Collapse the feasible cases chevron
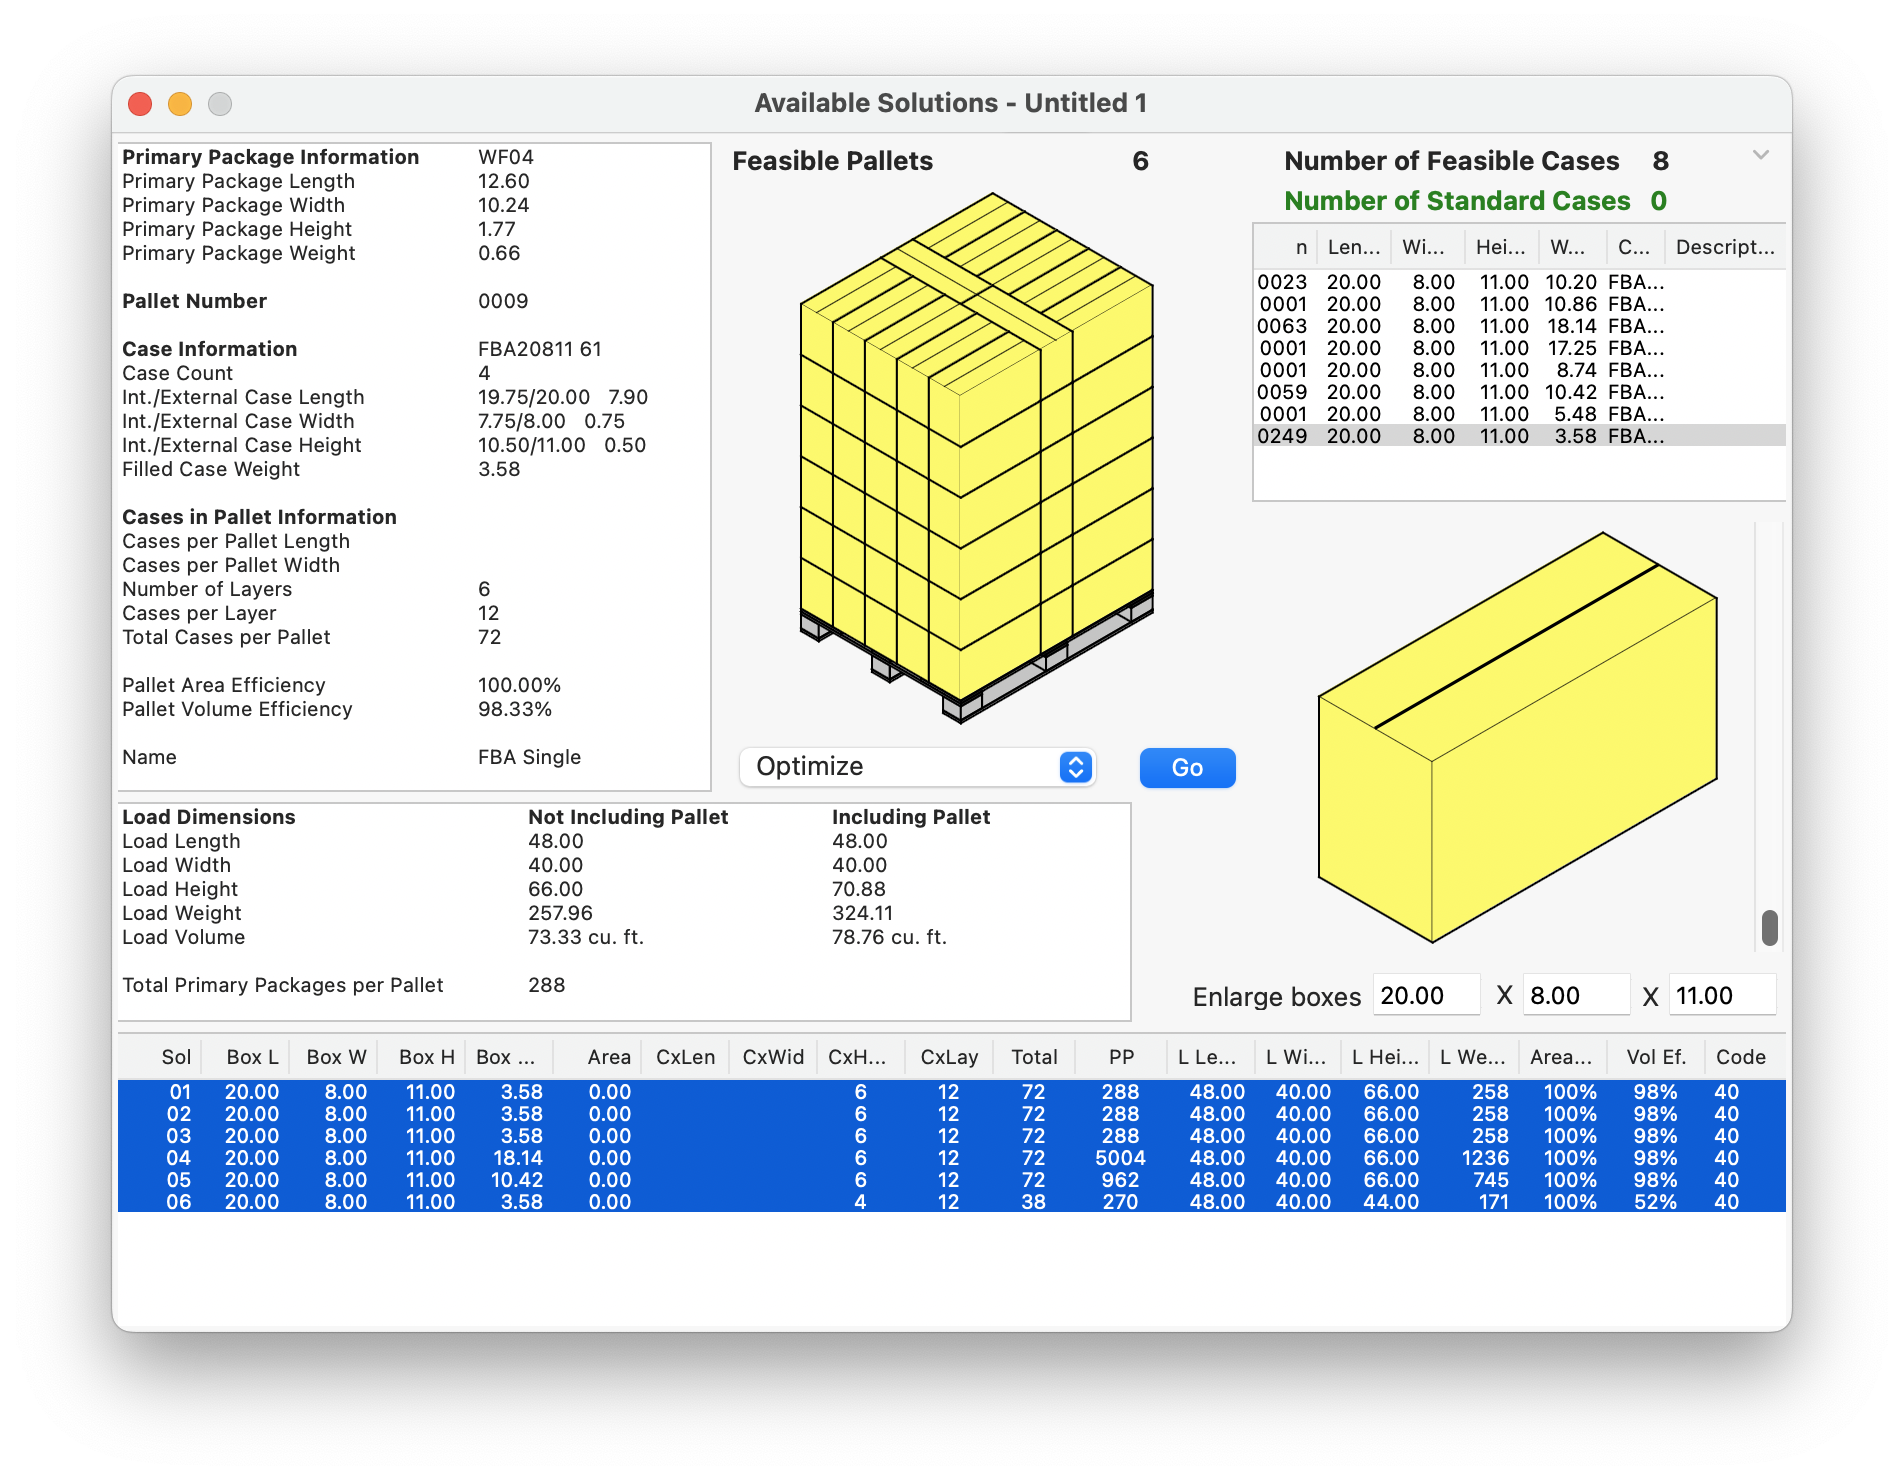 pyautogui.click(x=1761, y=155)
